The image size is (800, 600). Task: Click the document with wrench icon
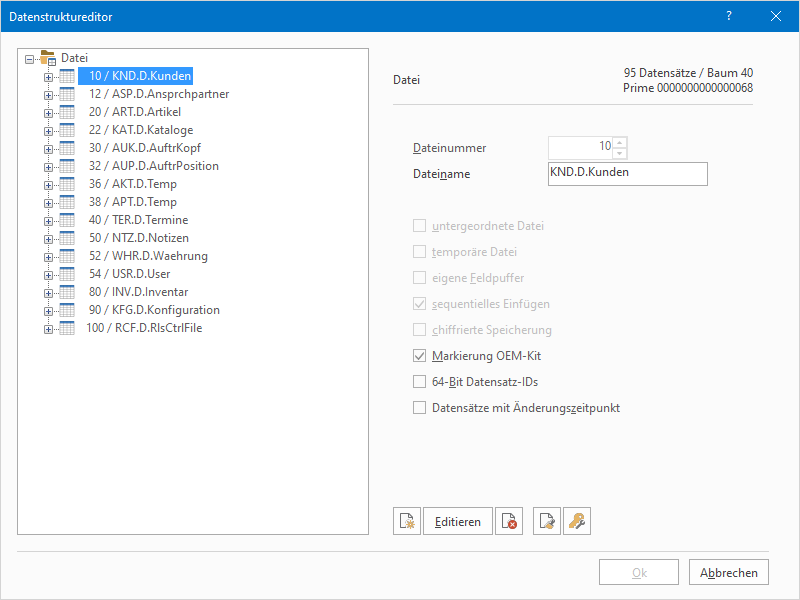coord(547,521)
